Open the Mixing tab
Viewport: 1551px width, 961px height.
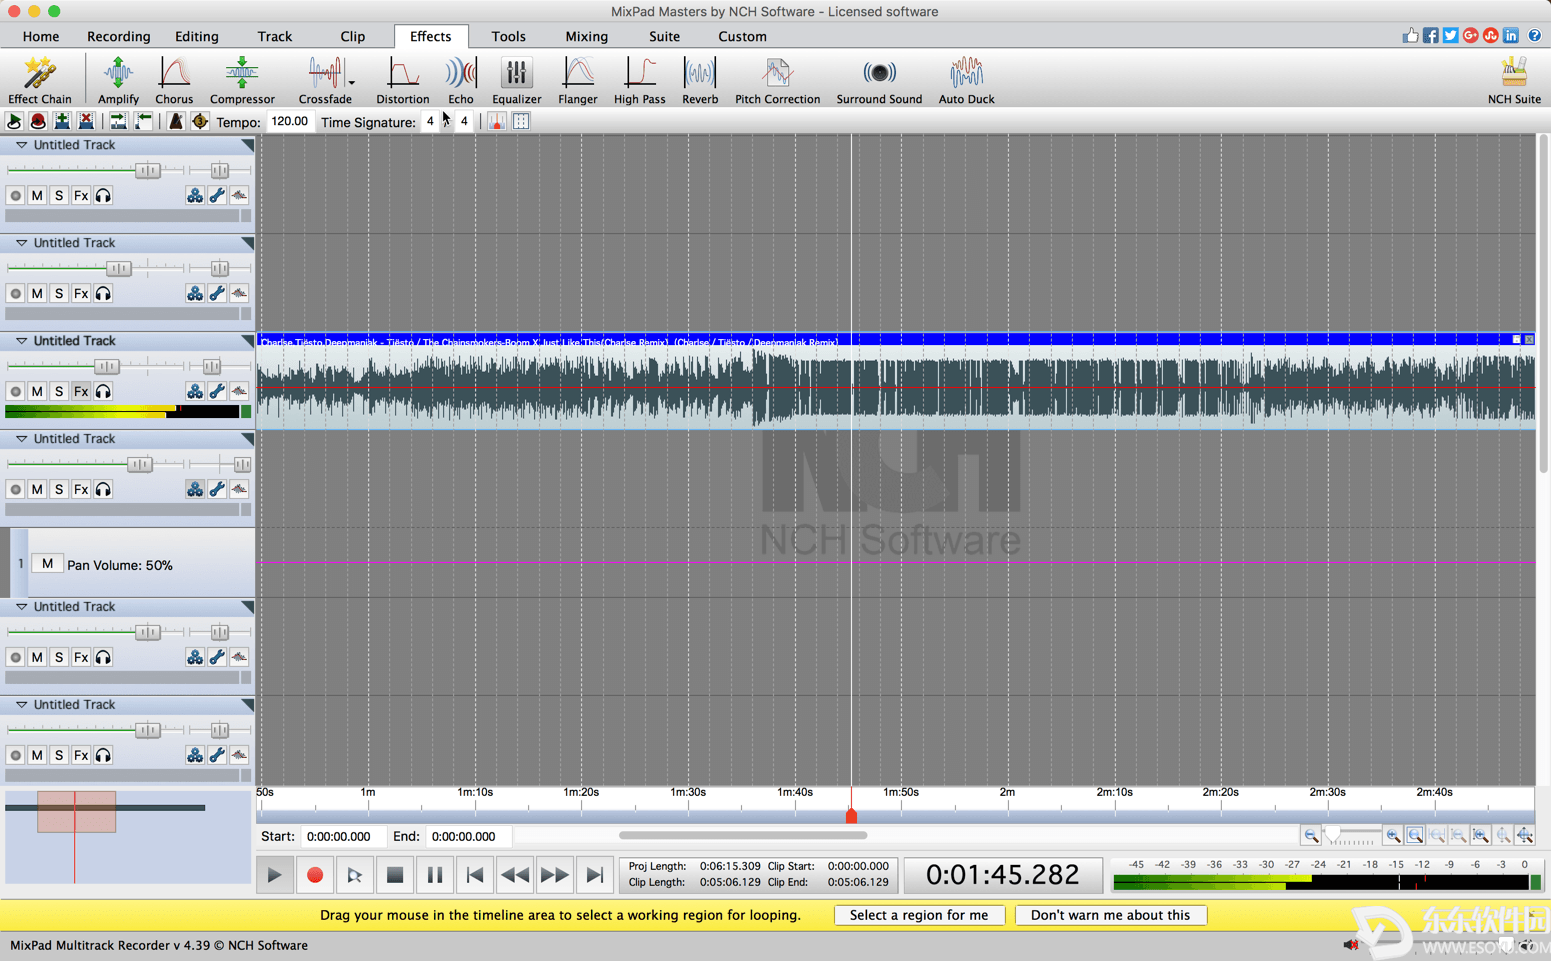point(586,36)
